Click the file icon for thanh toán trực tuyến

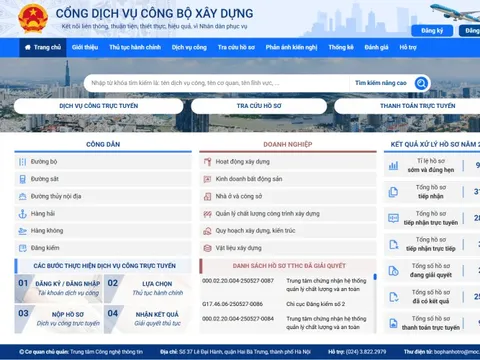coord(393,323)
